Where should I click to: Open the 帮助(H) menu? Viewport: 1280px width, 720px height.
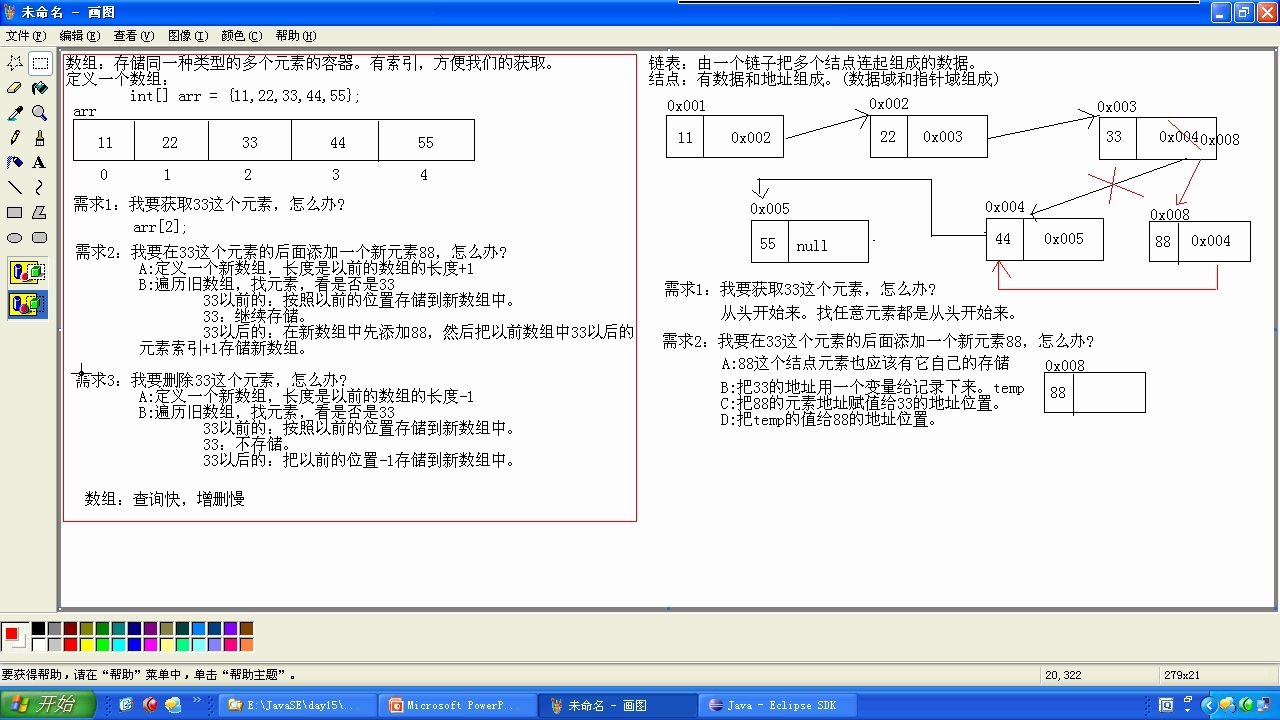(295, 35)
